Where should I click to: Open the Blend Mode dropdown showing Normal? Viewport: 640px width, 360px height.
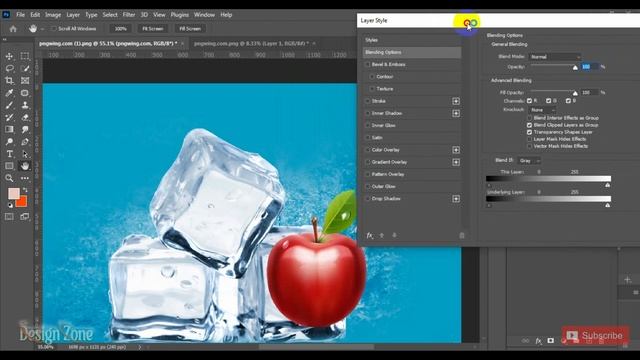pos(555,57)
